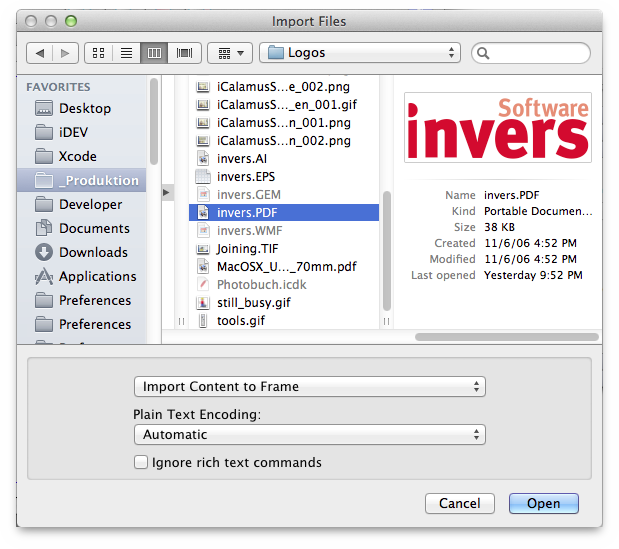Open the Plain Text Encoding Automatic dropdown
This screenshot has width=619, height=549.
pyautogui.click(x=309, y=435)
